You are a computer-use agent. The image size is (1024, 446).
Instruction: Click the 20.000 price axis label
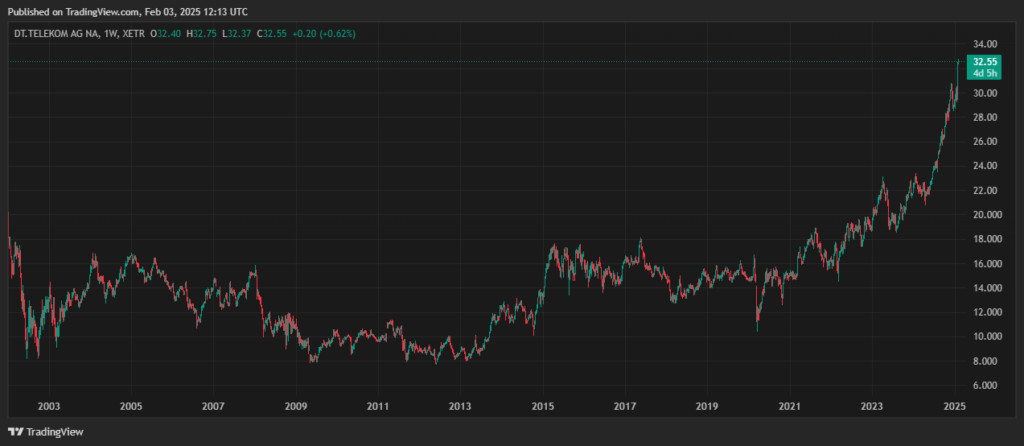click(x=987, y=215)
